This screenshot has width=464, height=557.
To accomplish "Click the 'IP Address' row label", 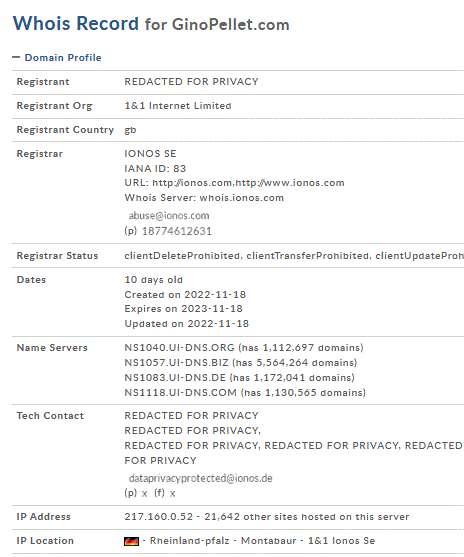I will click(43, 517).
